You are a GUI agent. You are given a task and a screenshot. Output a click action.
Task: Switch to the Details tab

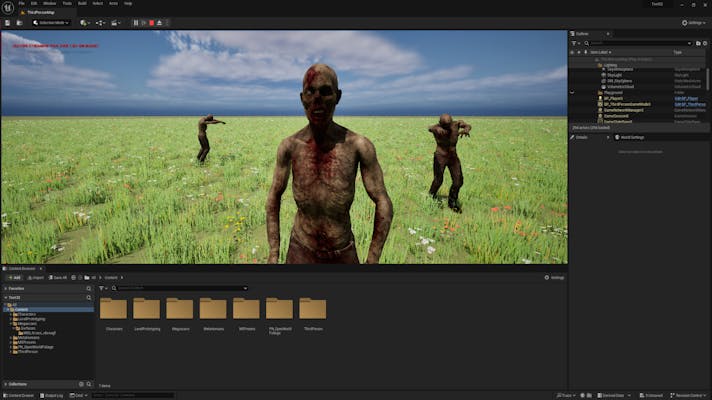(582, 137)
